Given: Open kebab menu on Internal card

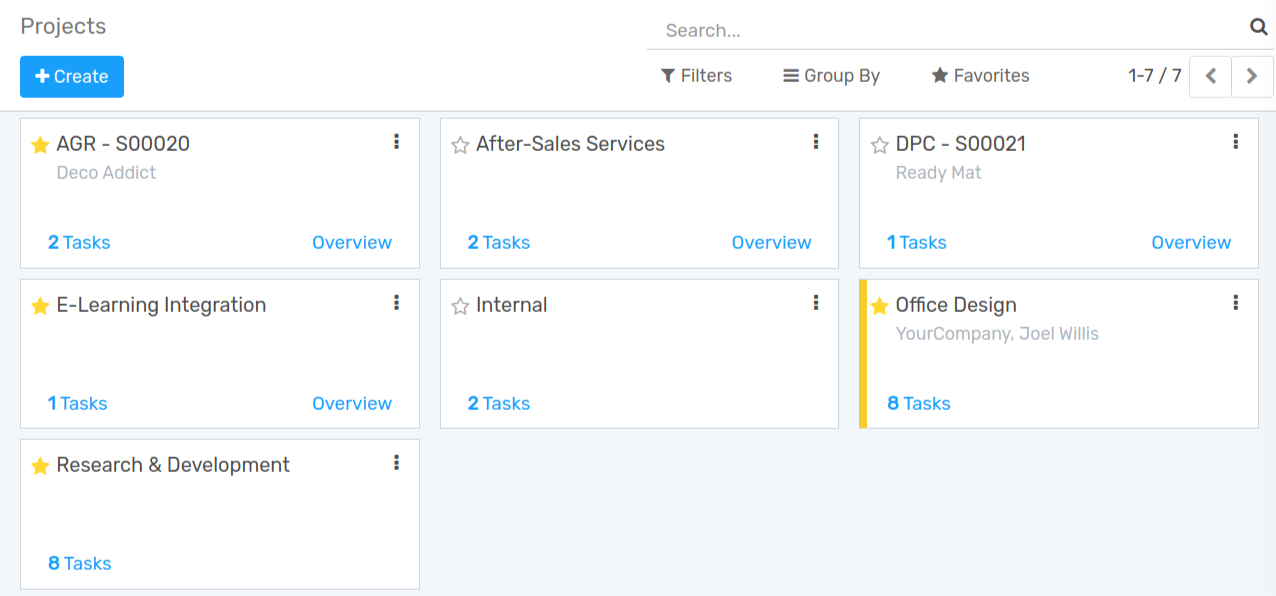Looking at the screenshot, I should (816, 302).
